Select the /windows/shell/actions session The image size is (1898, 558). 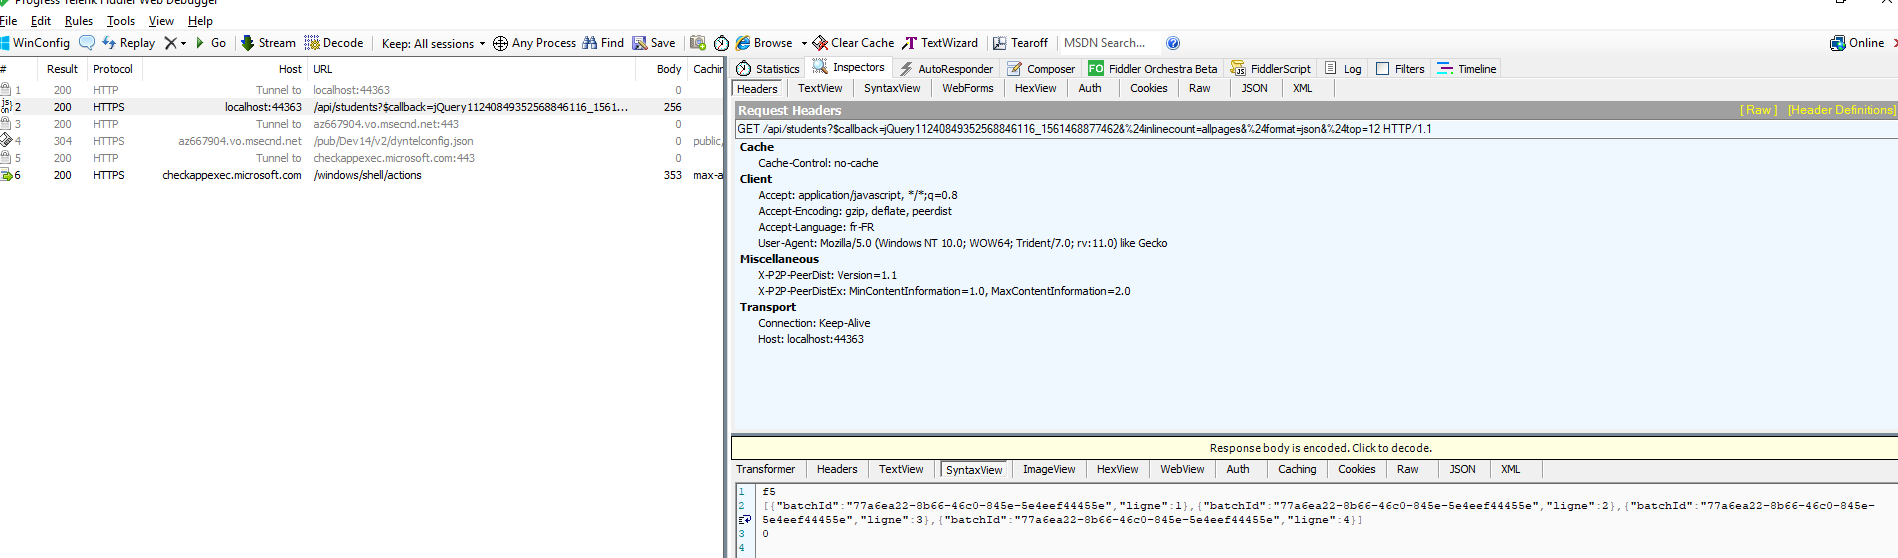(360, 175)
